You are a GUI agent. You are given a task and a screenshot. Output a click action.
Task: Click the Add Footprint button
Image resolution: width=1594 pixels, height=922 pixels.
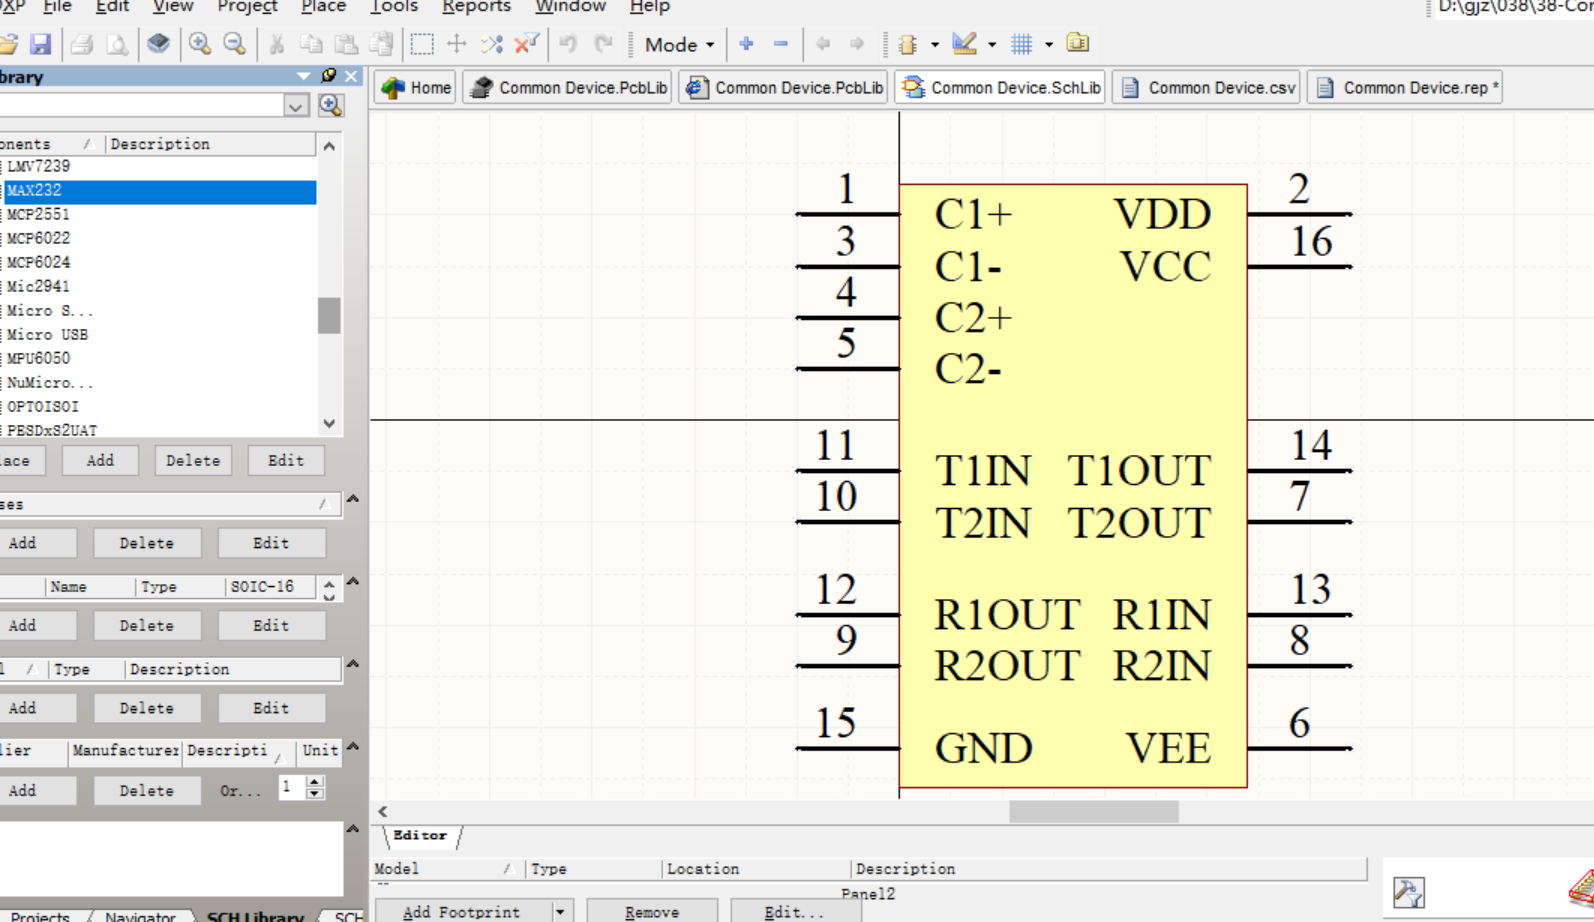coord(463,912)
